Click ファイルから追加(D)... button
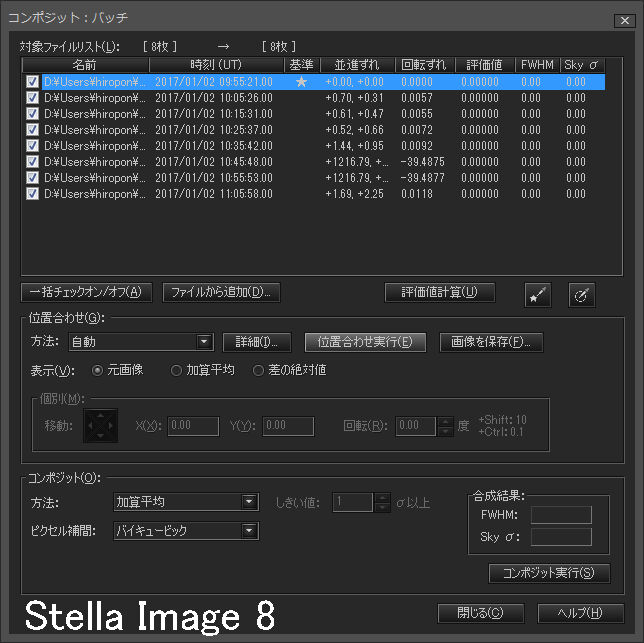Screen dimensions: 644x643 (x=221, y=292)
